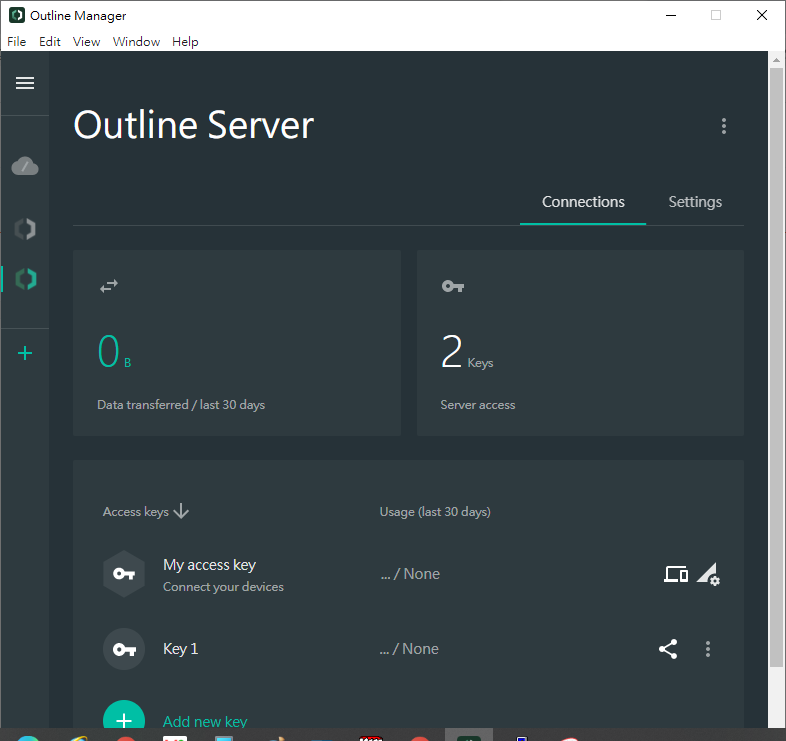This screenshot has height=741, width=786.
Task: Sort by Access keys column arrow
Action: tap(181, 511)
